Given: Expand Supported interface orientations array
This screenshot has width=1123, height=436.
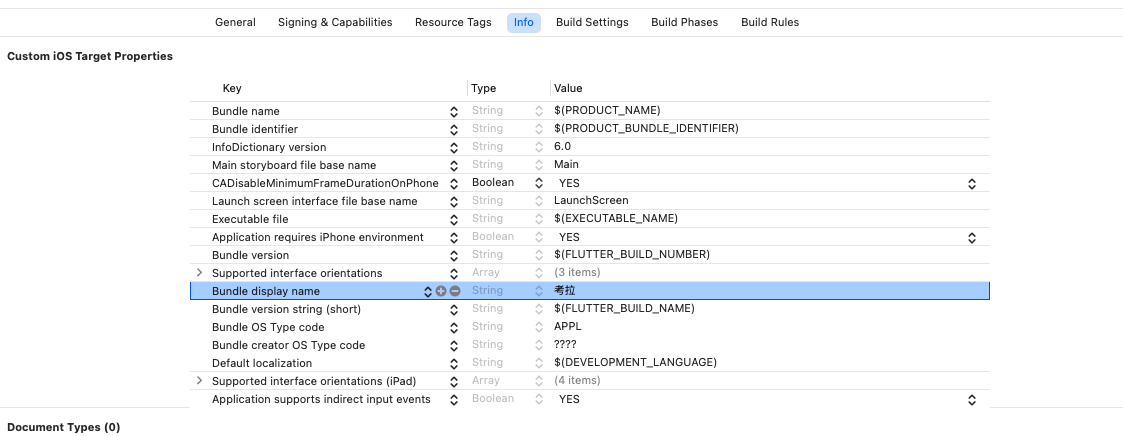Looking at the screenshot, I should [x=199, y=273].
